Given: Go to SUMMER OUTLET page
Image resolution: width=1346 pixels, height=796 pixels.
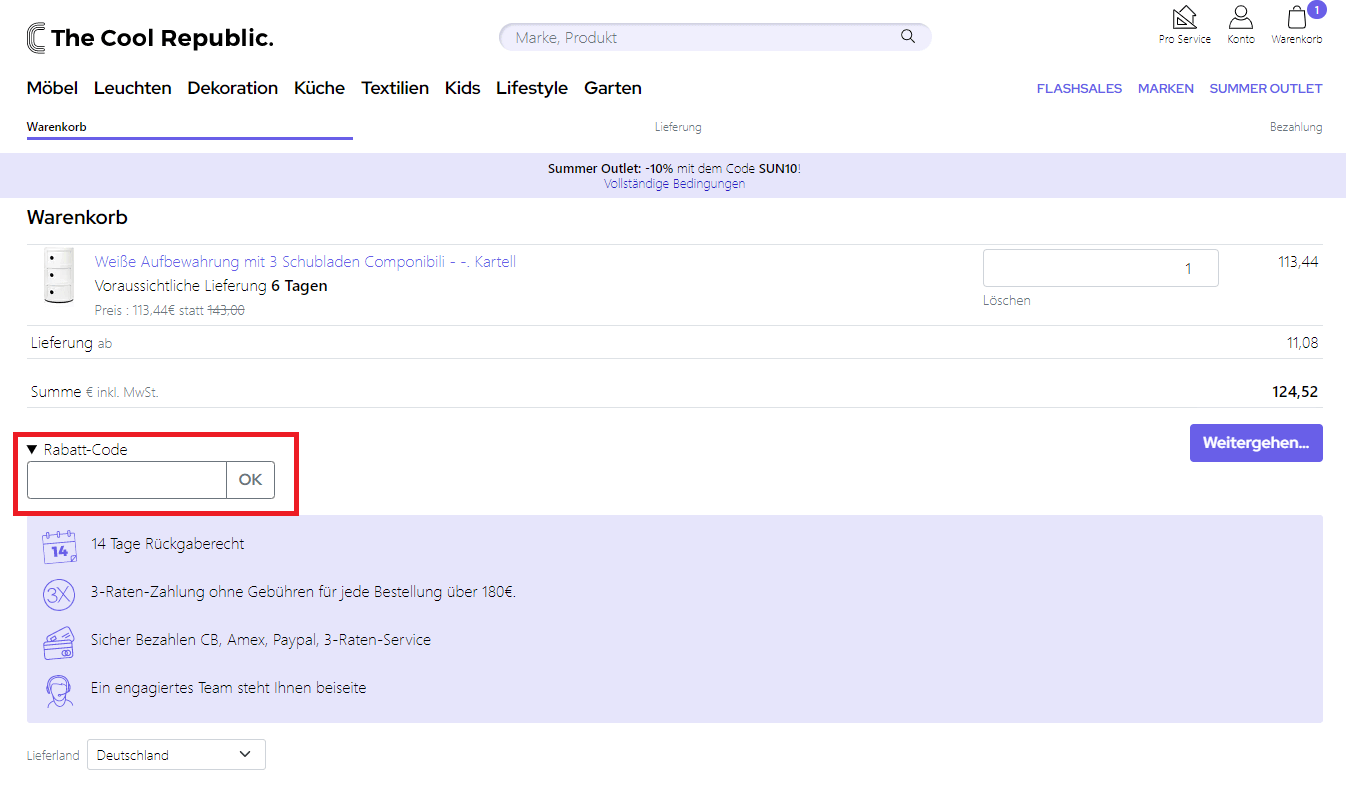Looking at the screenshot, I should 1266,89.
